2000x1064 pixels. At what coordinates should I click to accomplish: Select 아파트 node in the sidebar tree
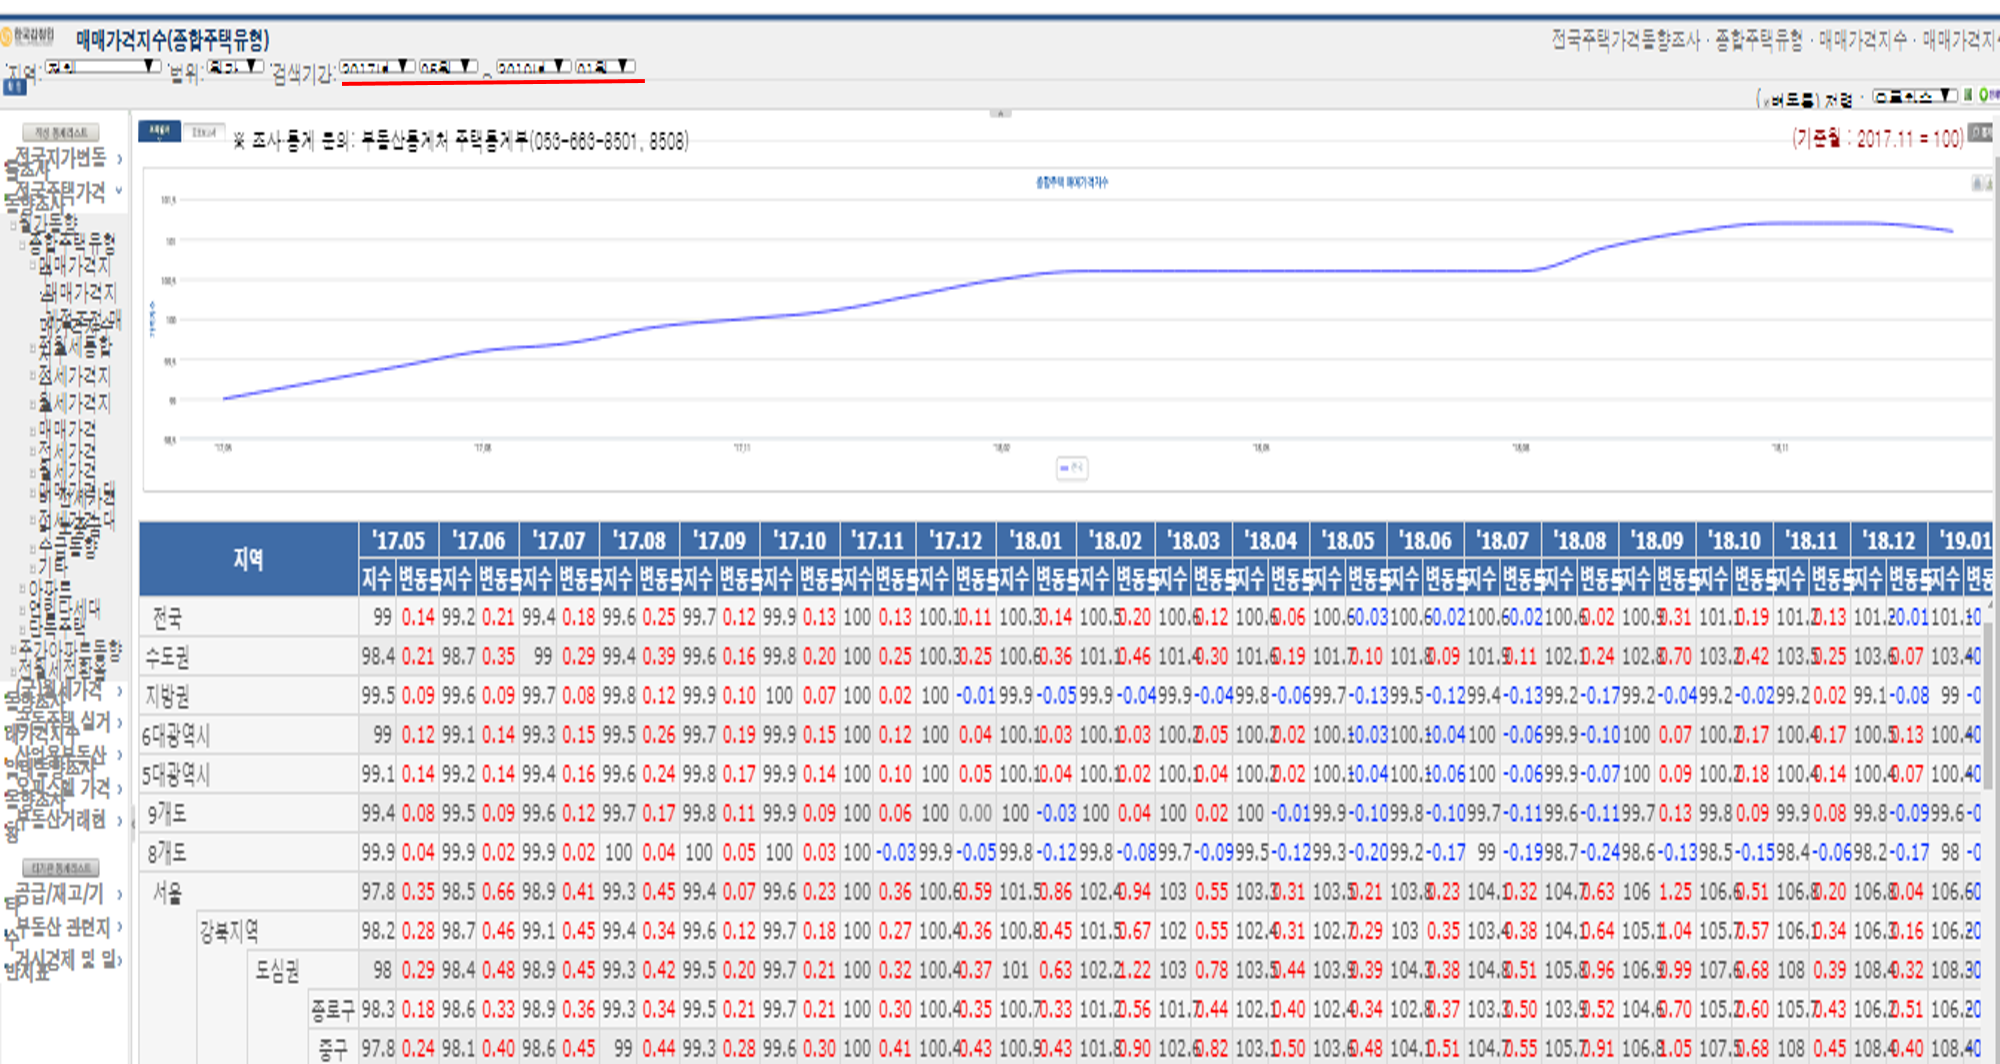pos(49,588)
